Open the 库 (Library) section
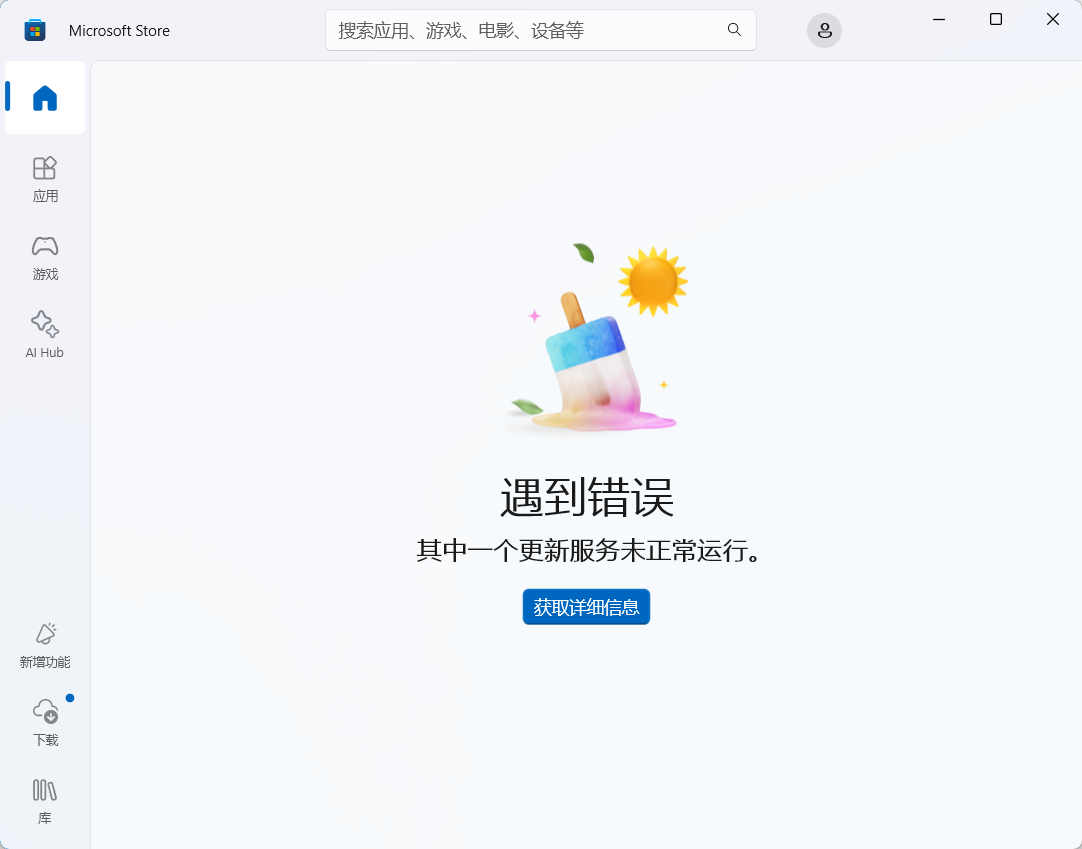The image size is (1082, 849). click(x=44, y=800)
